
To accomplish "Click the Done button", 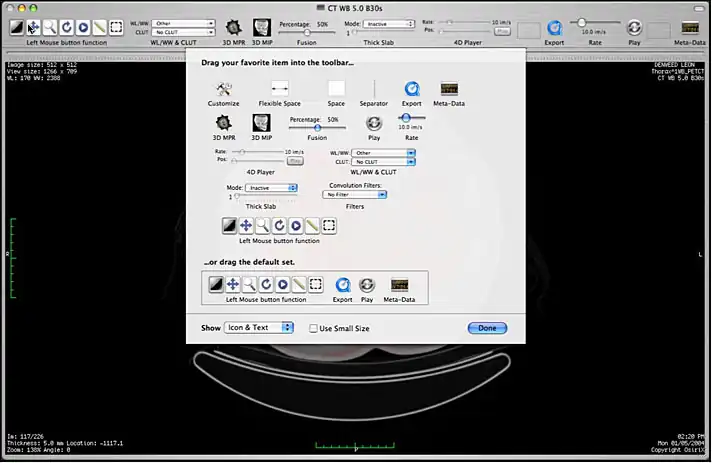I will click(x=487, y=328).
